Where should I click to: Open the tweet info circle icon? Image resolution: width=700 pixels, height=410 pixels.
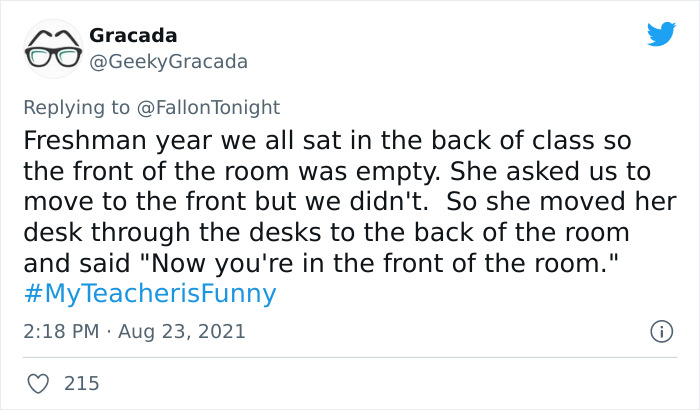click(660, 331)
